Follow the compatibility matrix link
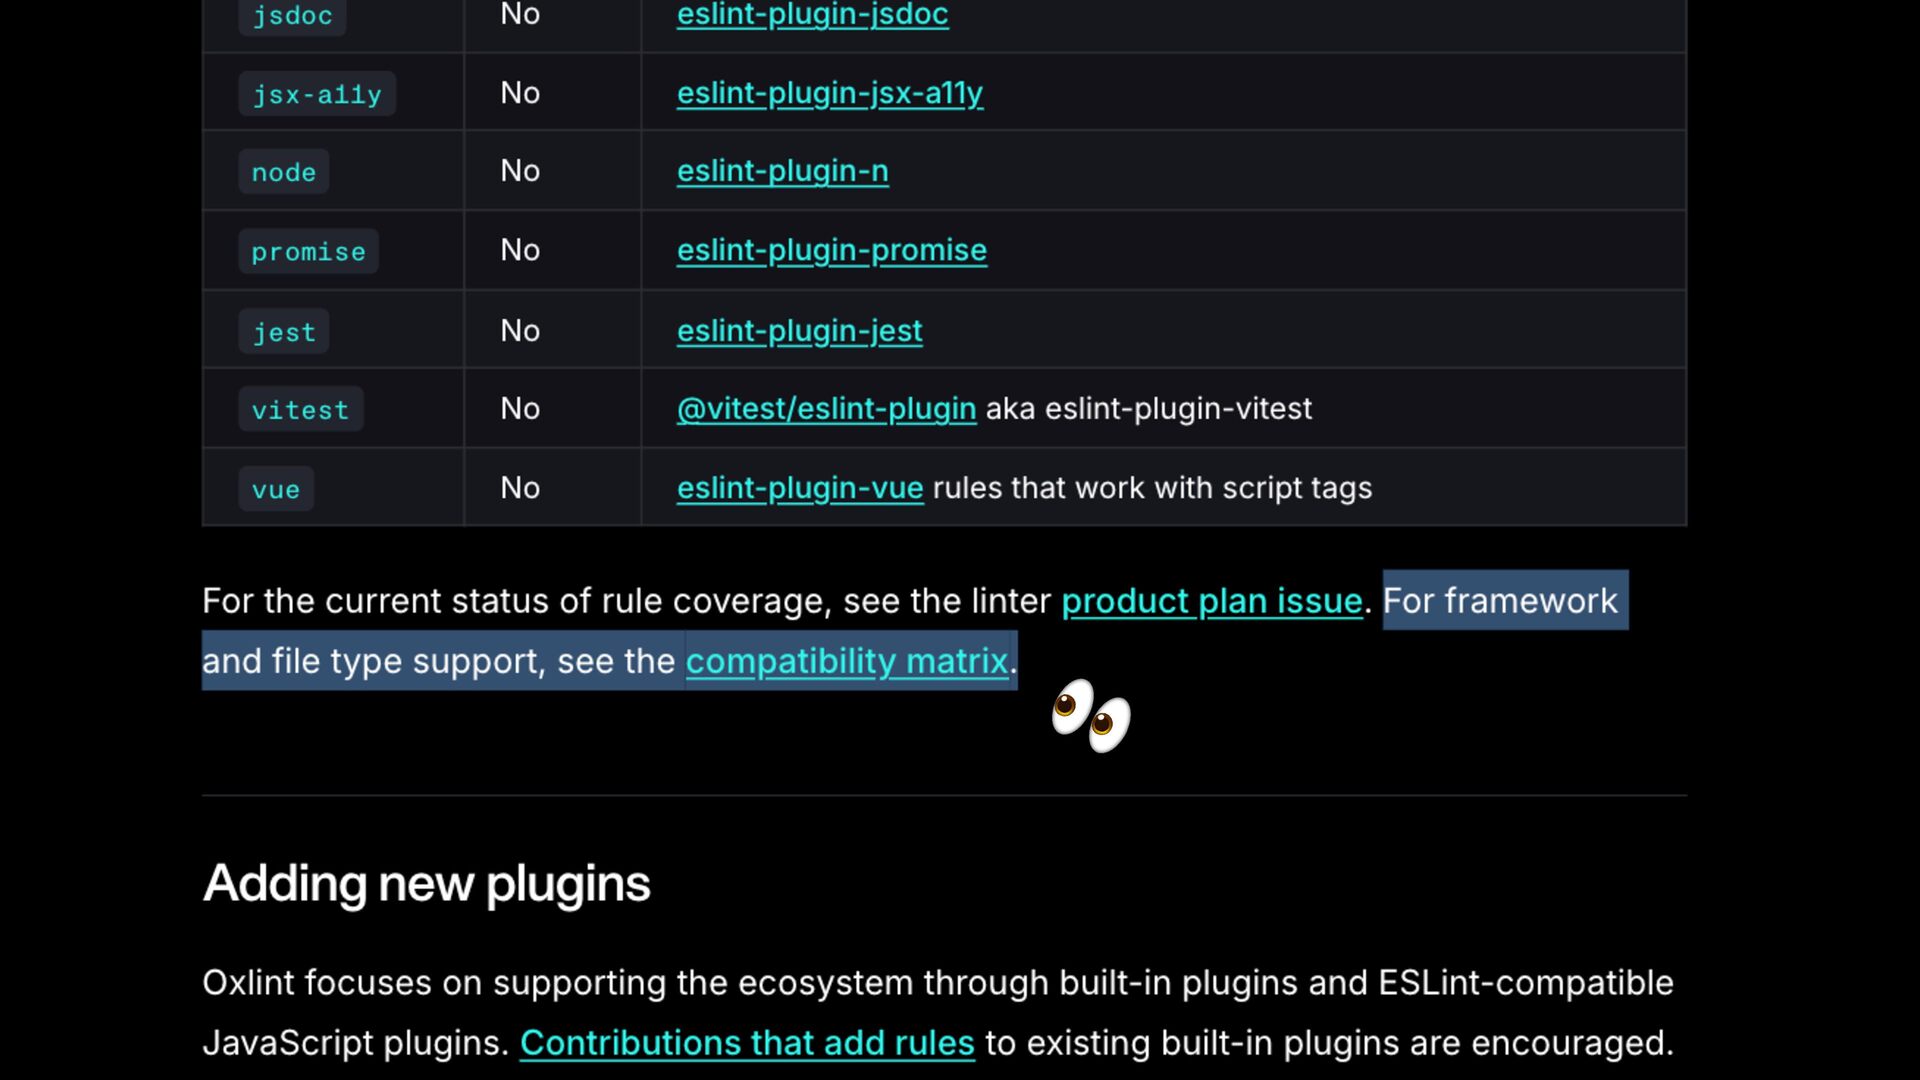Image resolution: width=1920 pixels, height=1080 pixels. (x=846, y=661)
